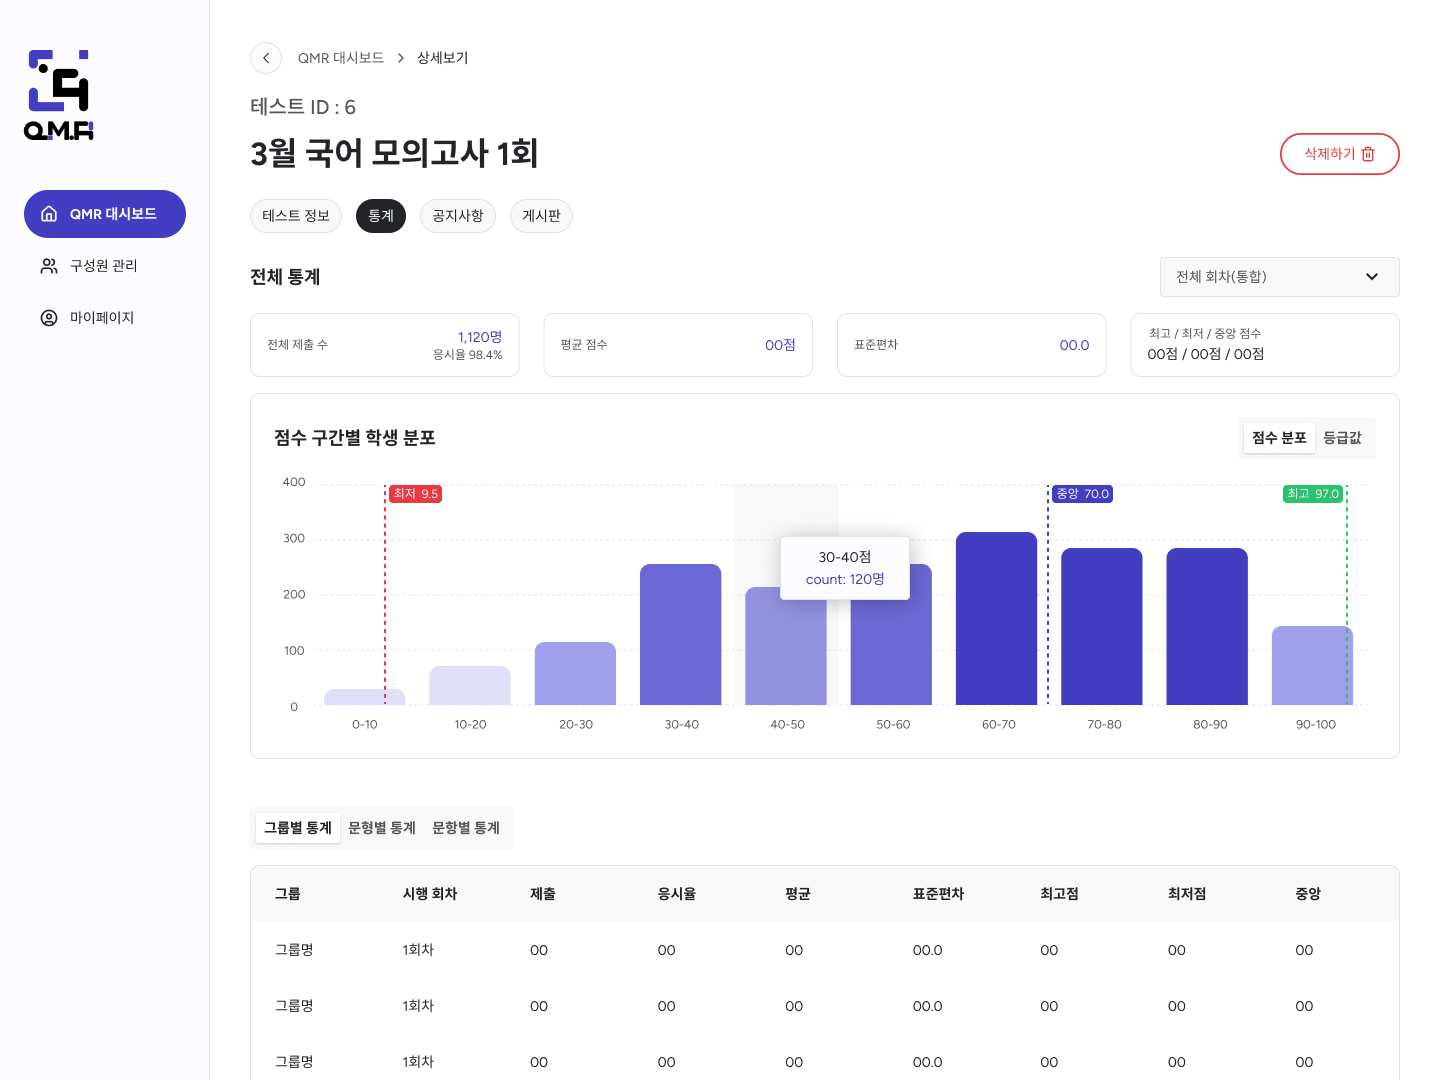Click the home icon in the sidebar
The height and width of the screenshot is (1080, 1440).
pyautogui.click(x=49, y=214)
